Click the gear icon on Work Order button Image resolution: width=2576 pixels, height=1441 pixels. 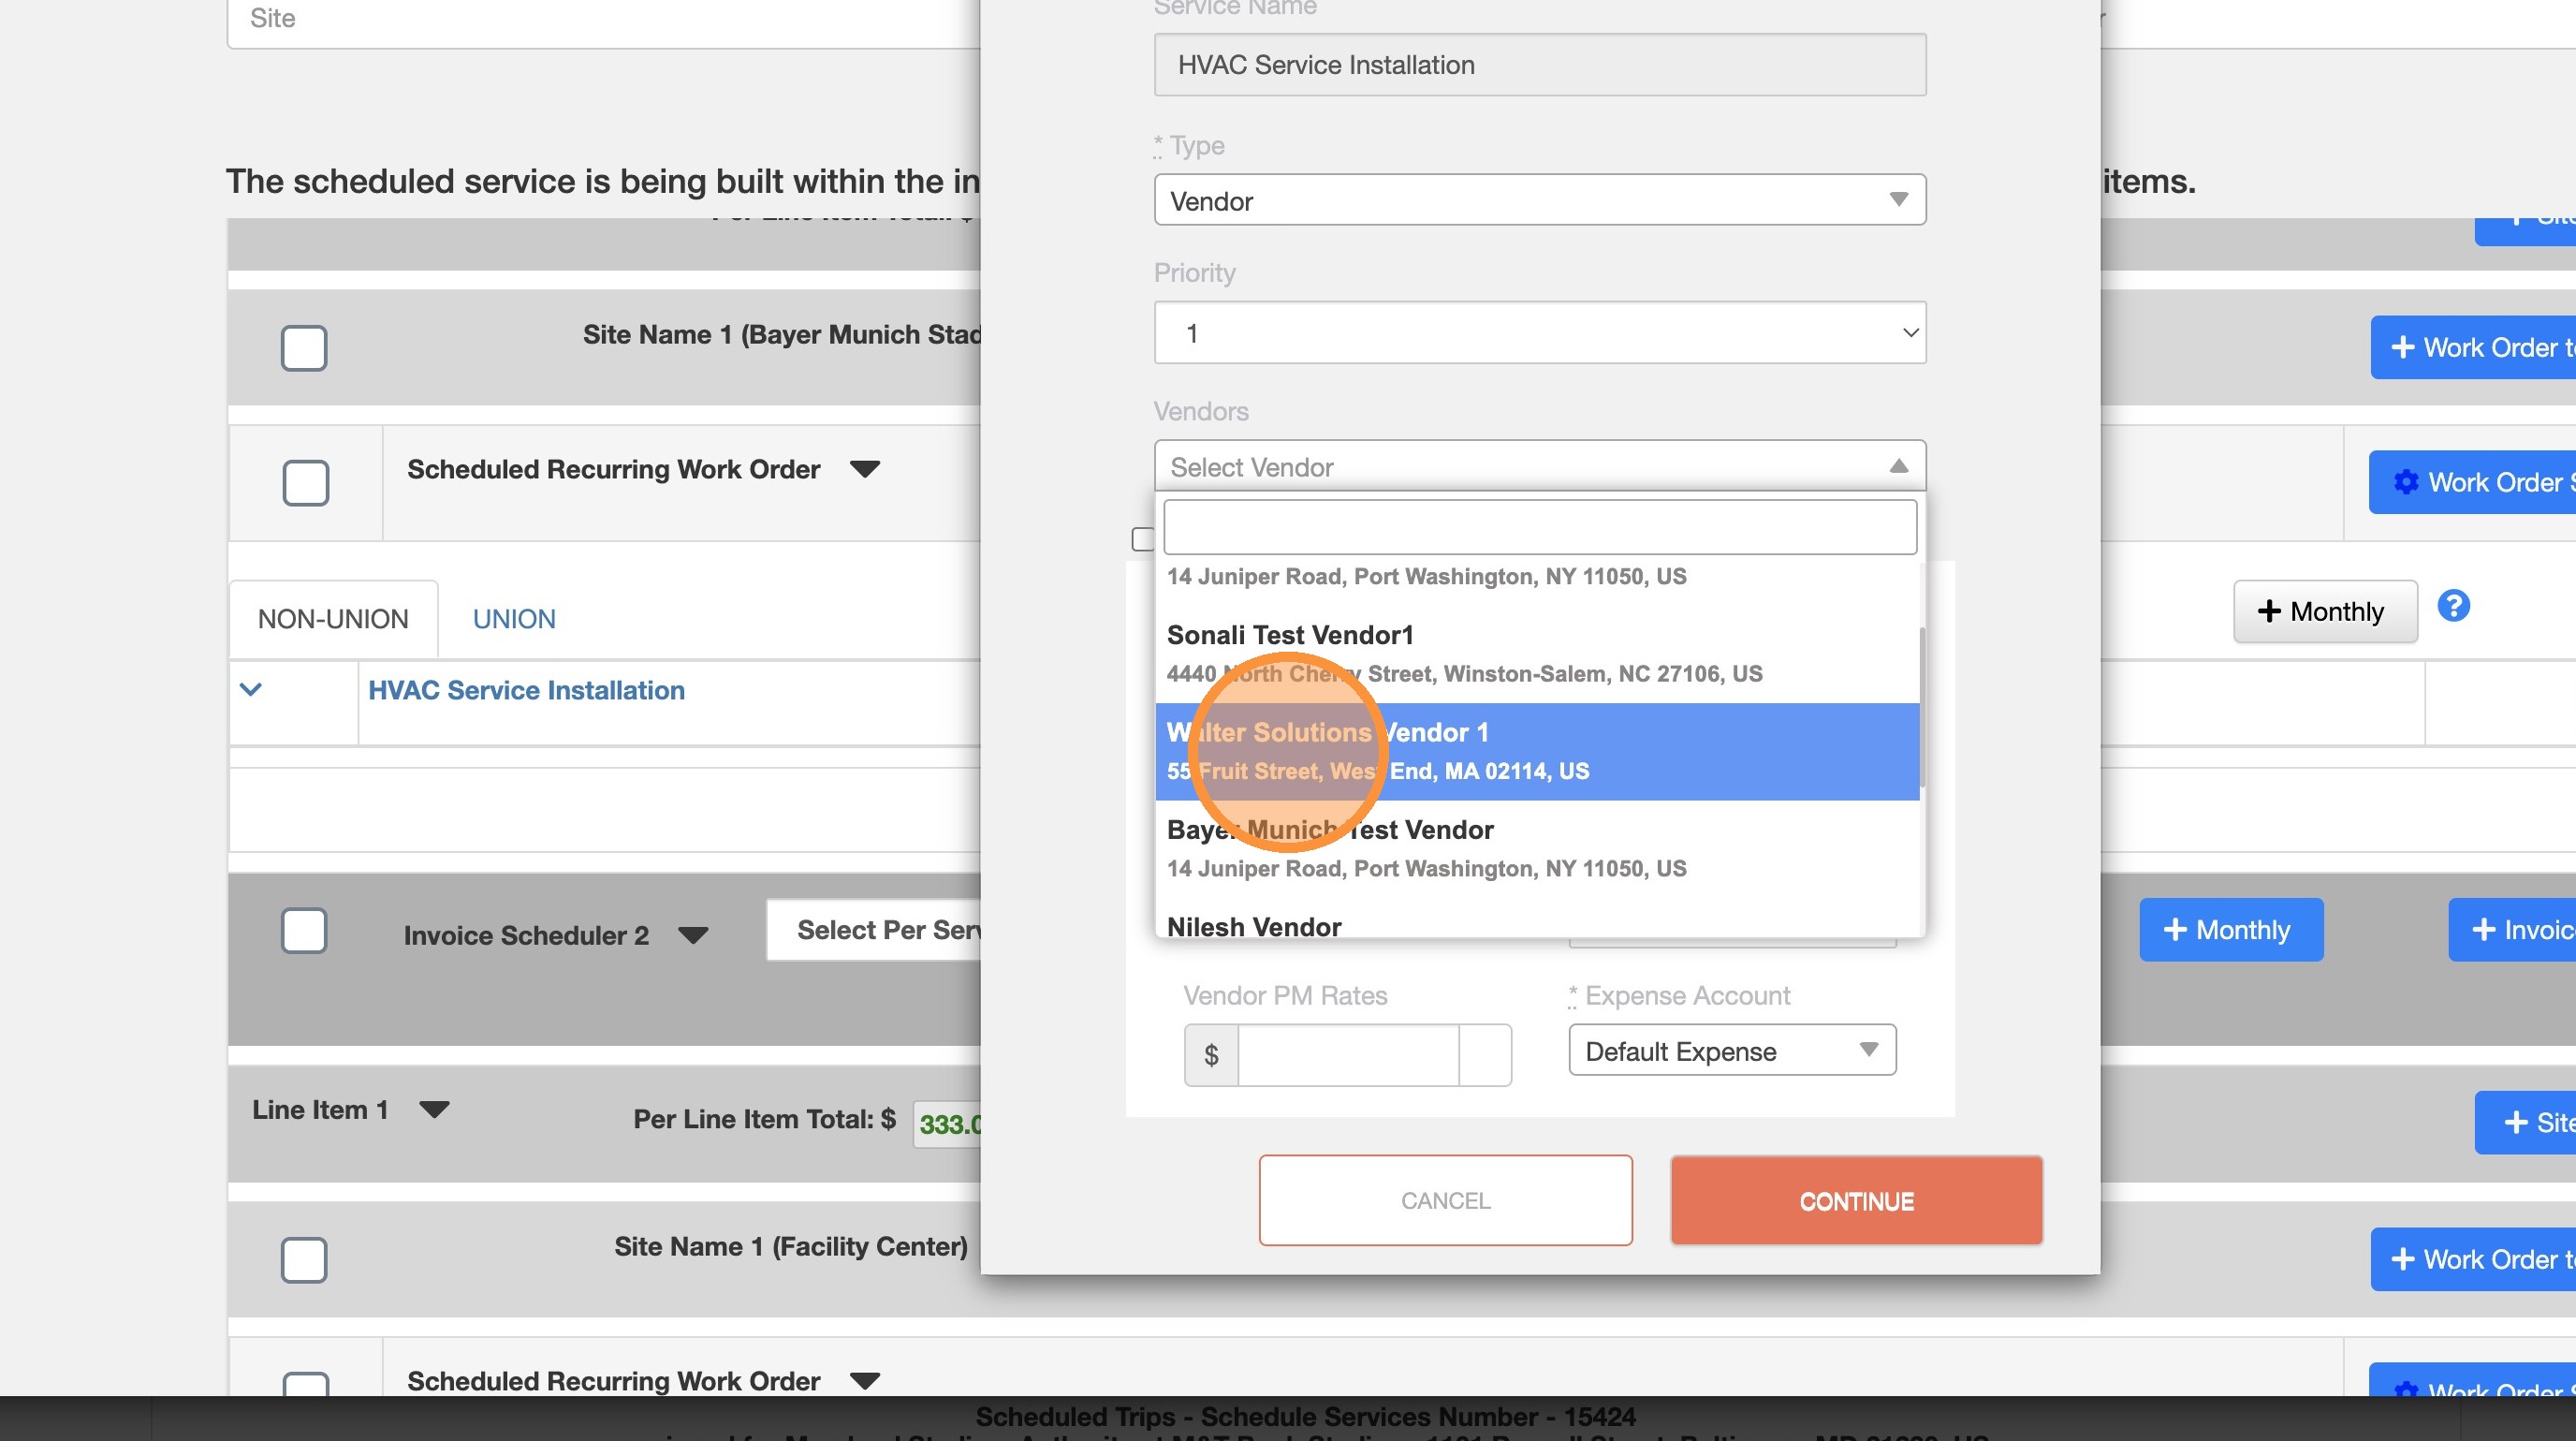click(2406, 482)
